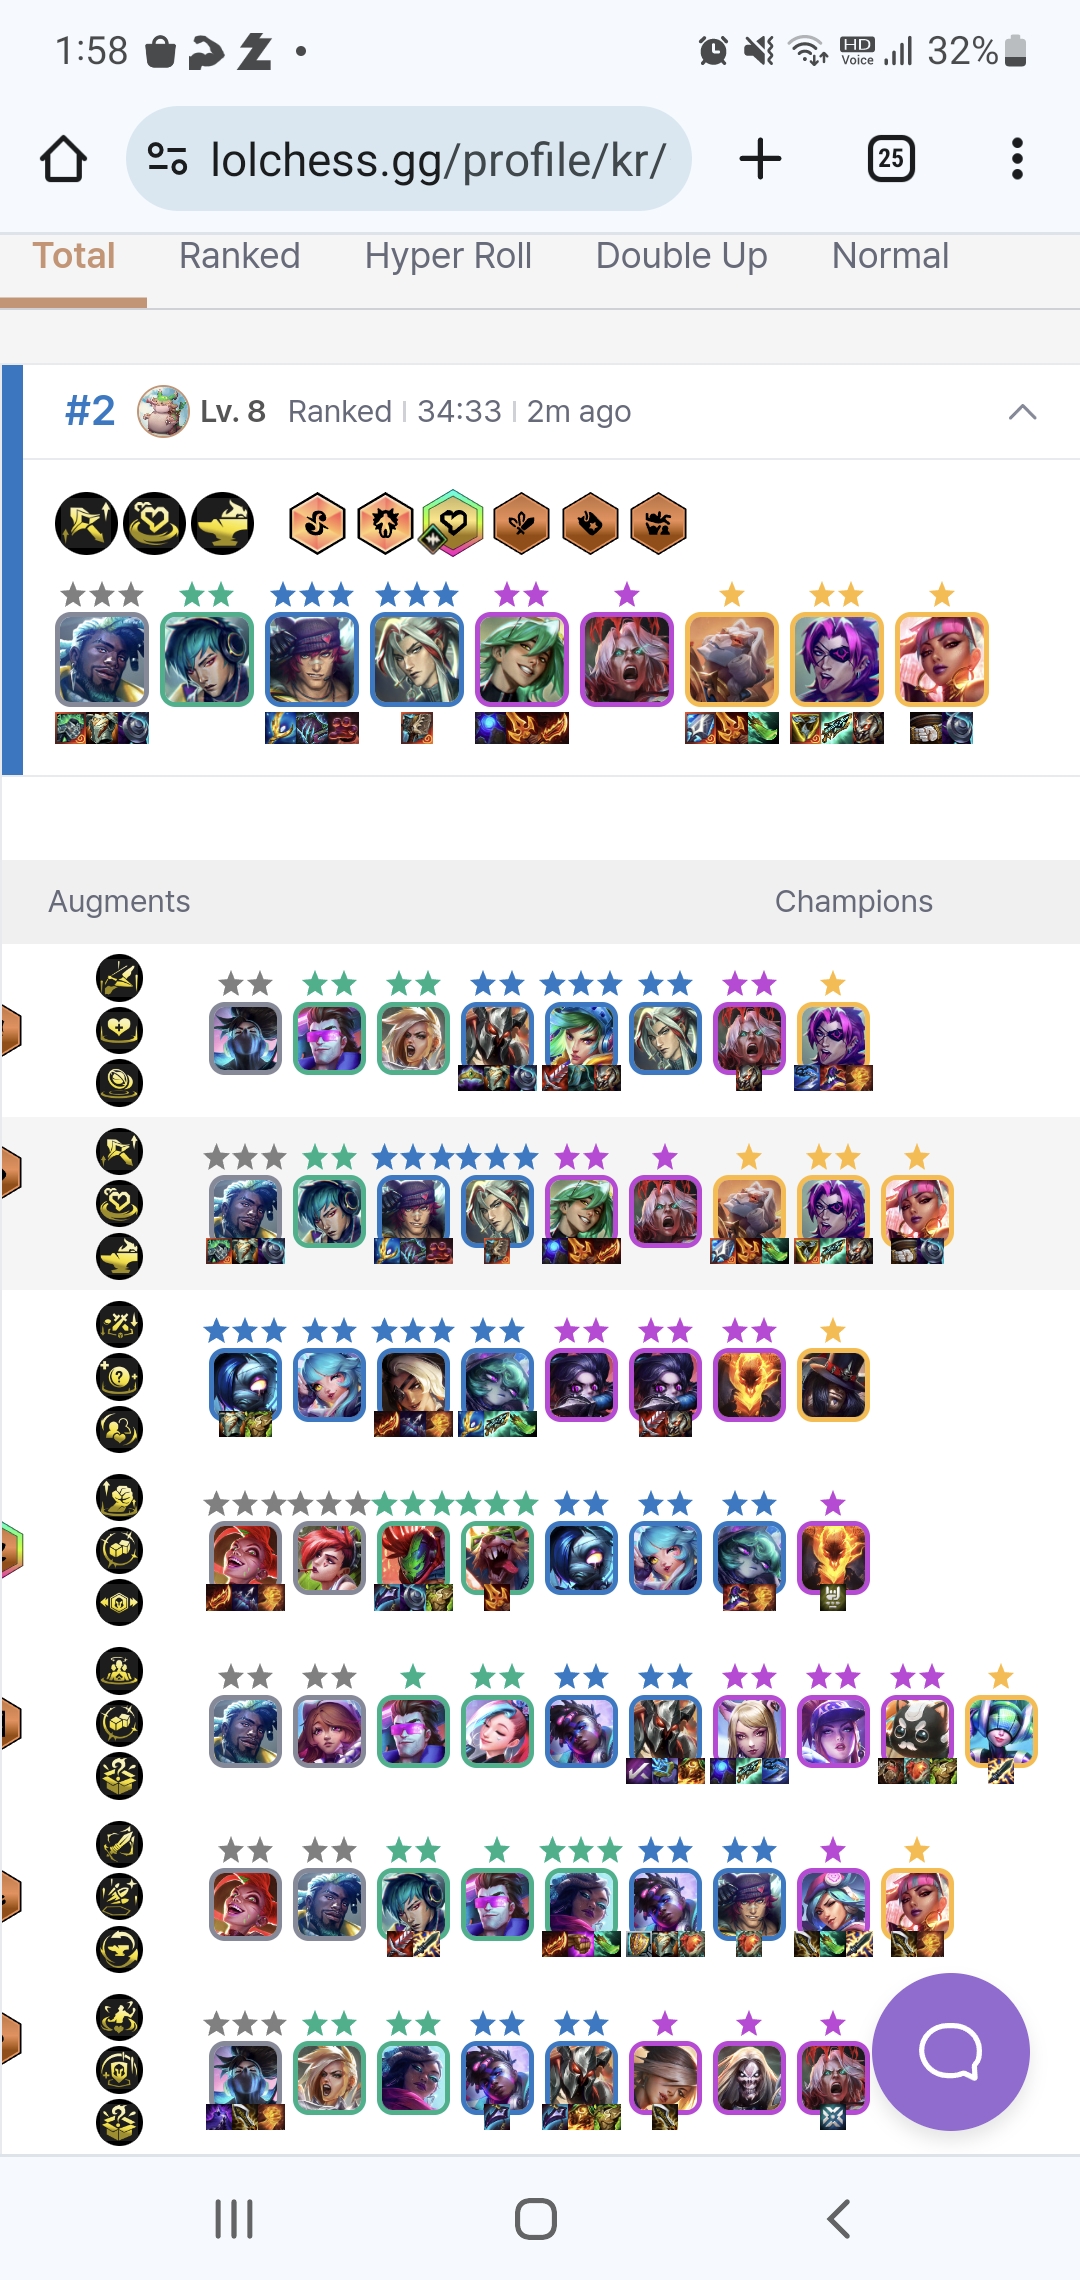Switch to the Ranked tab
This screenshot has height=2280, width=1080.
coord(239,256)
